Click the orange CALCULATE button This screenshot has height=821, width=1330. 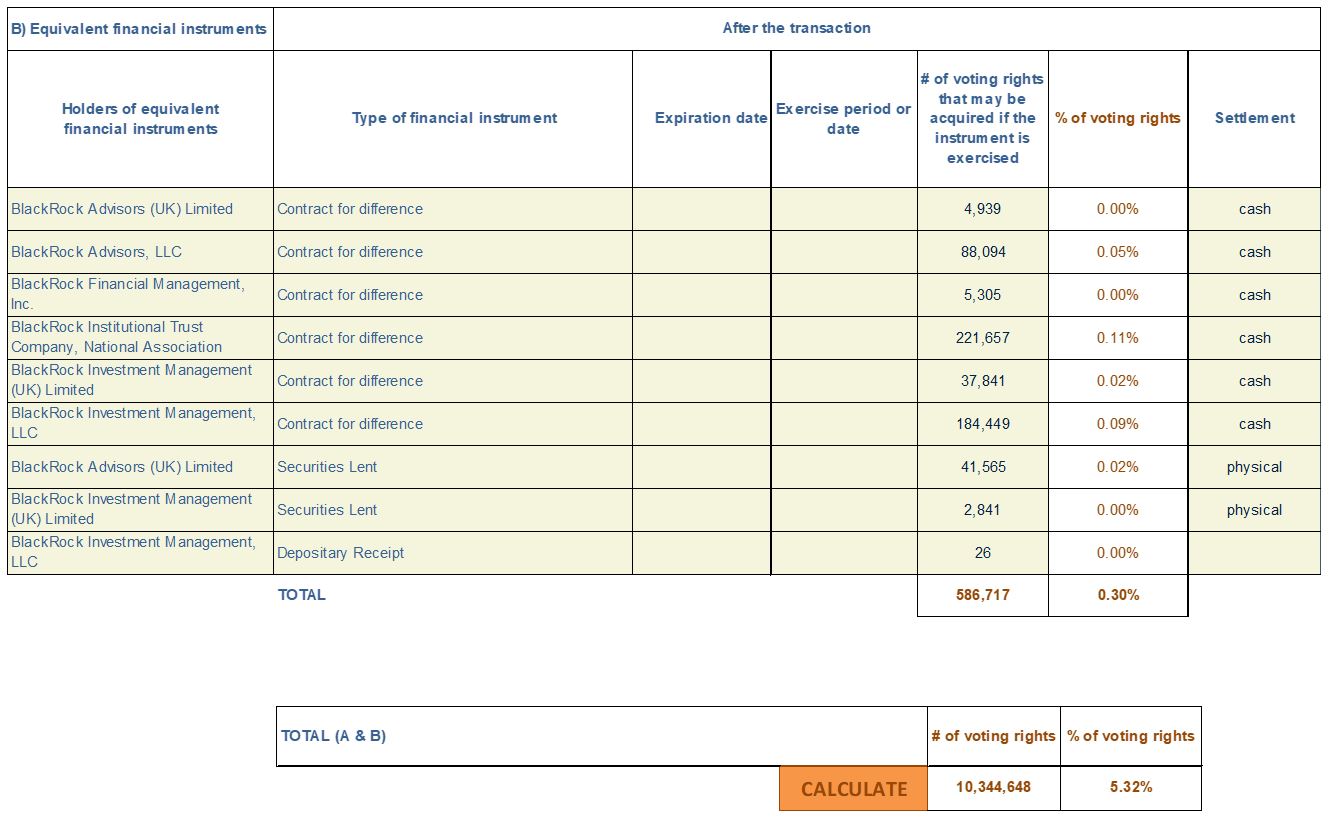click(x=853, y=788)
